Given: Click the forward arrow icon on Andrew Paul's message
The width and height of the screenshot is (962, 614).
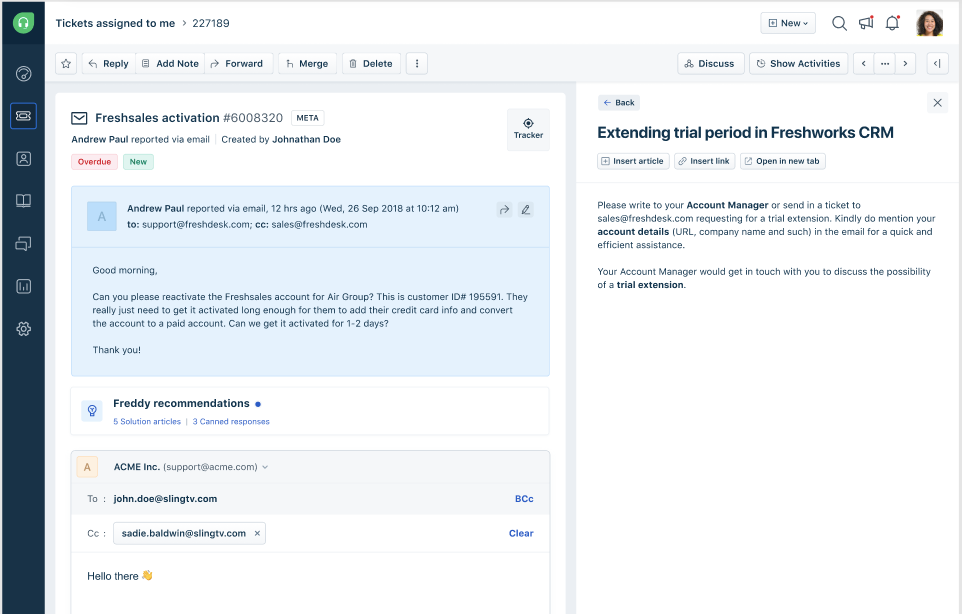Looking at the screenshot, I should pyautogui.click(x=504, y=210).
